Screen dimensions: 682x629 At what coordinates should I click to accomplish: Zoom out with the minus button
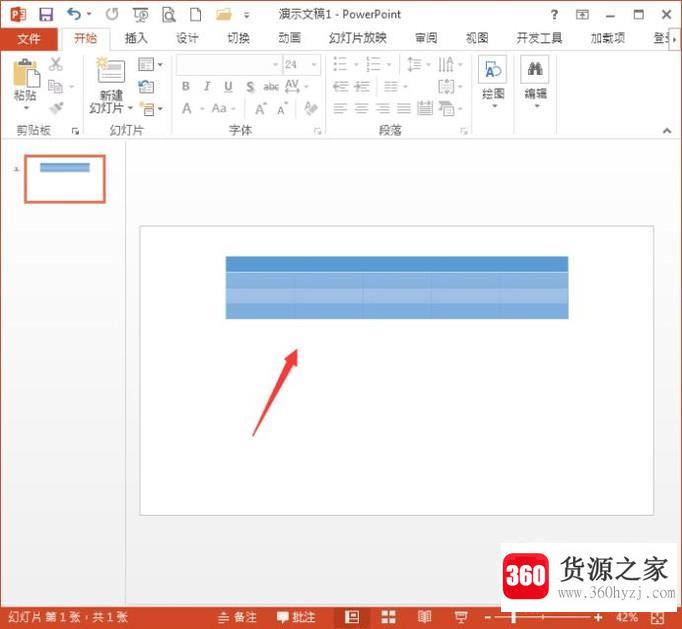[x=488, y=617]
